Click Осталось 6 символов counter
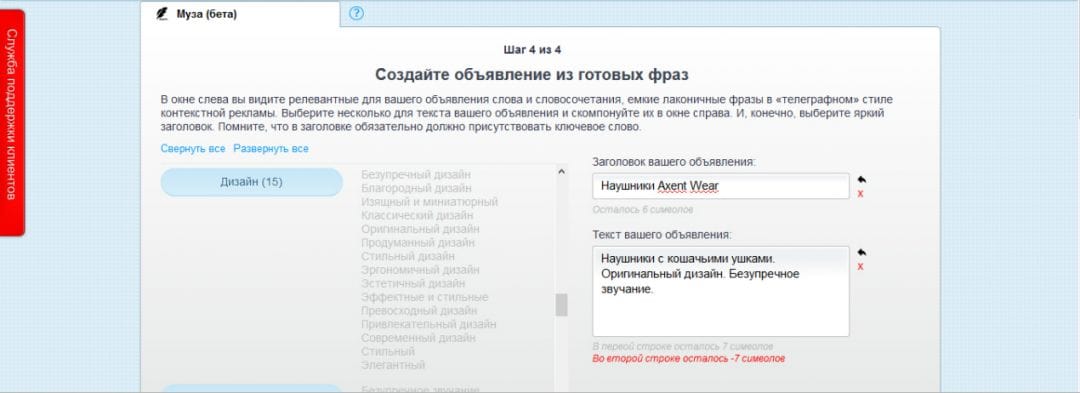The image size is (1080, 393). point(643,209)
